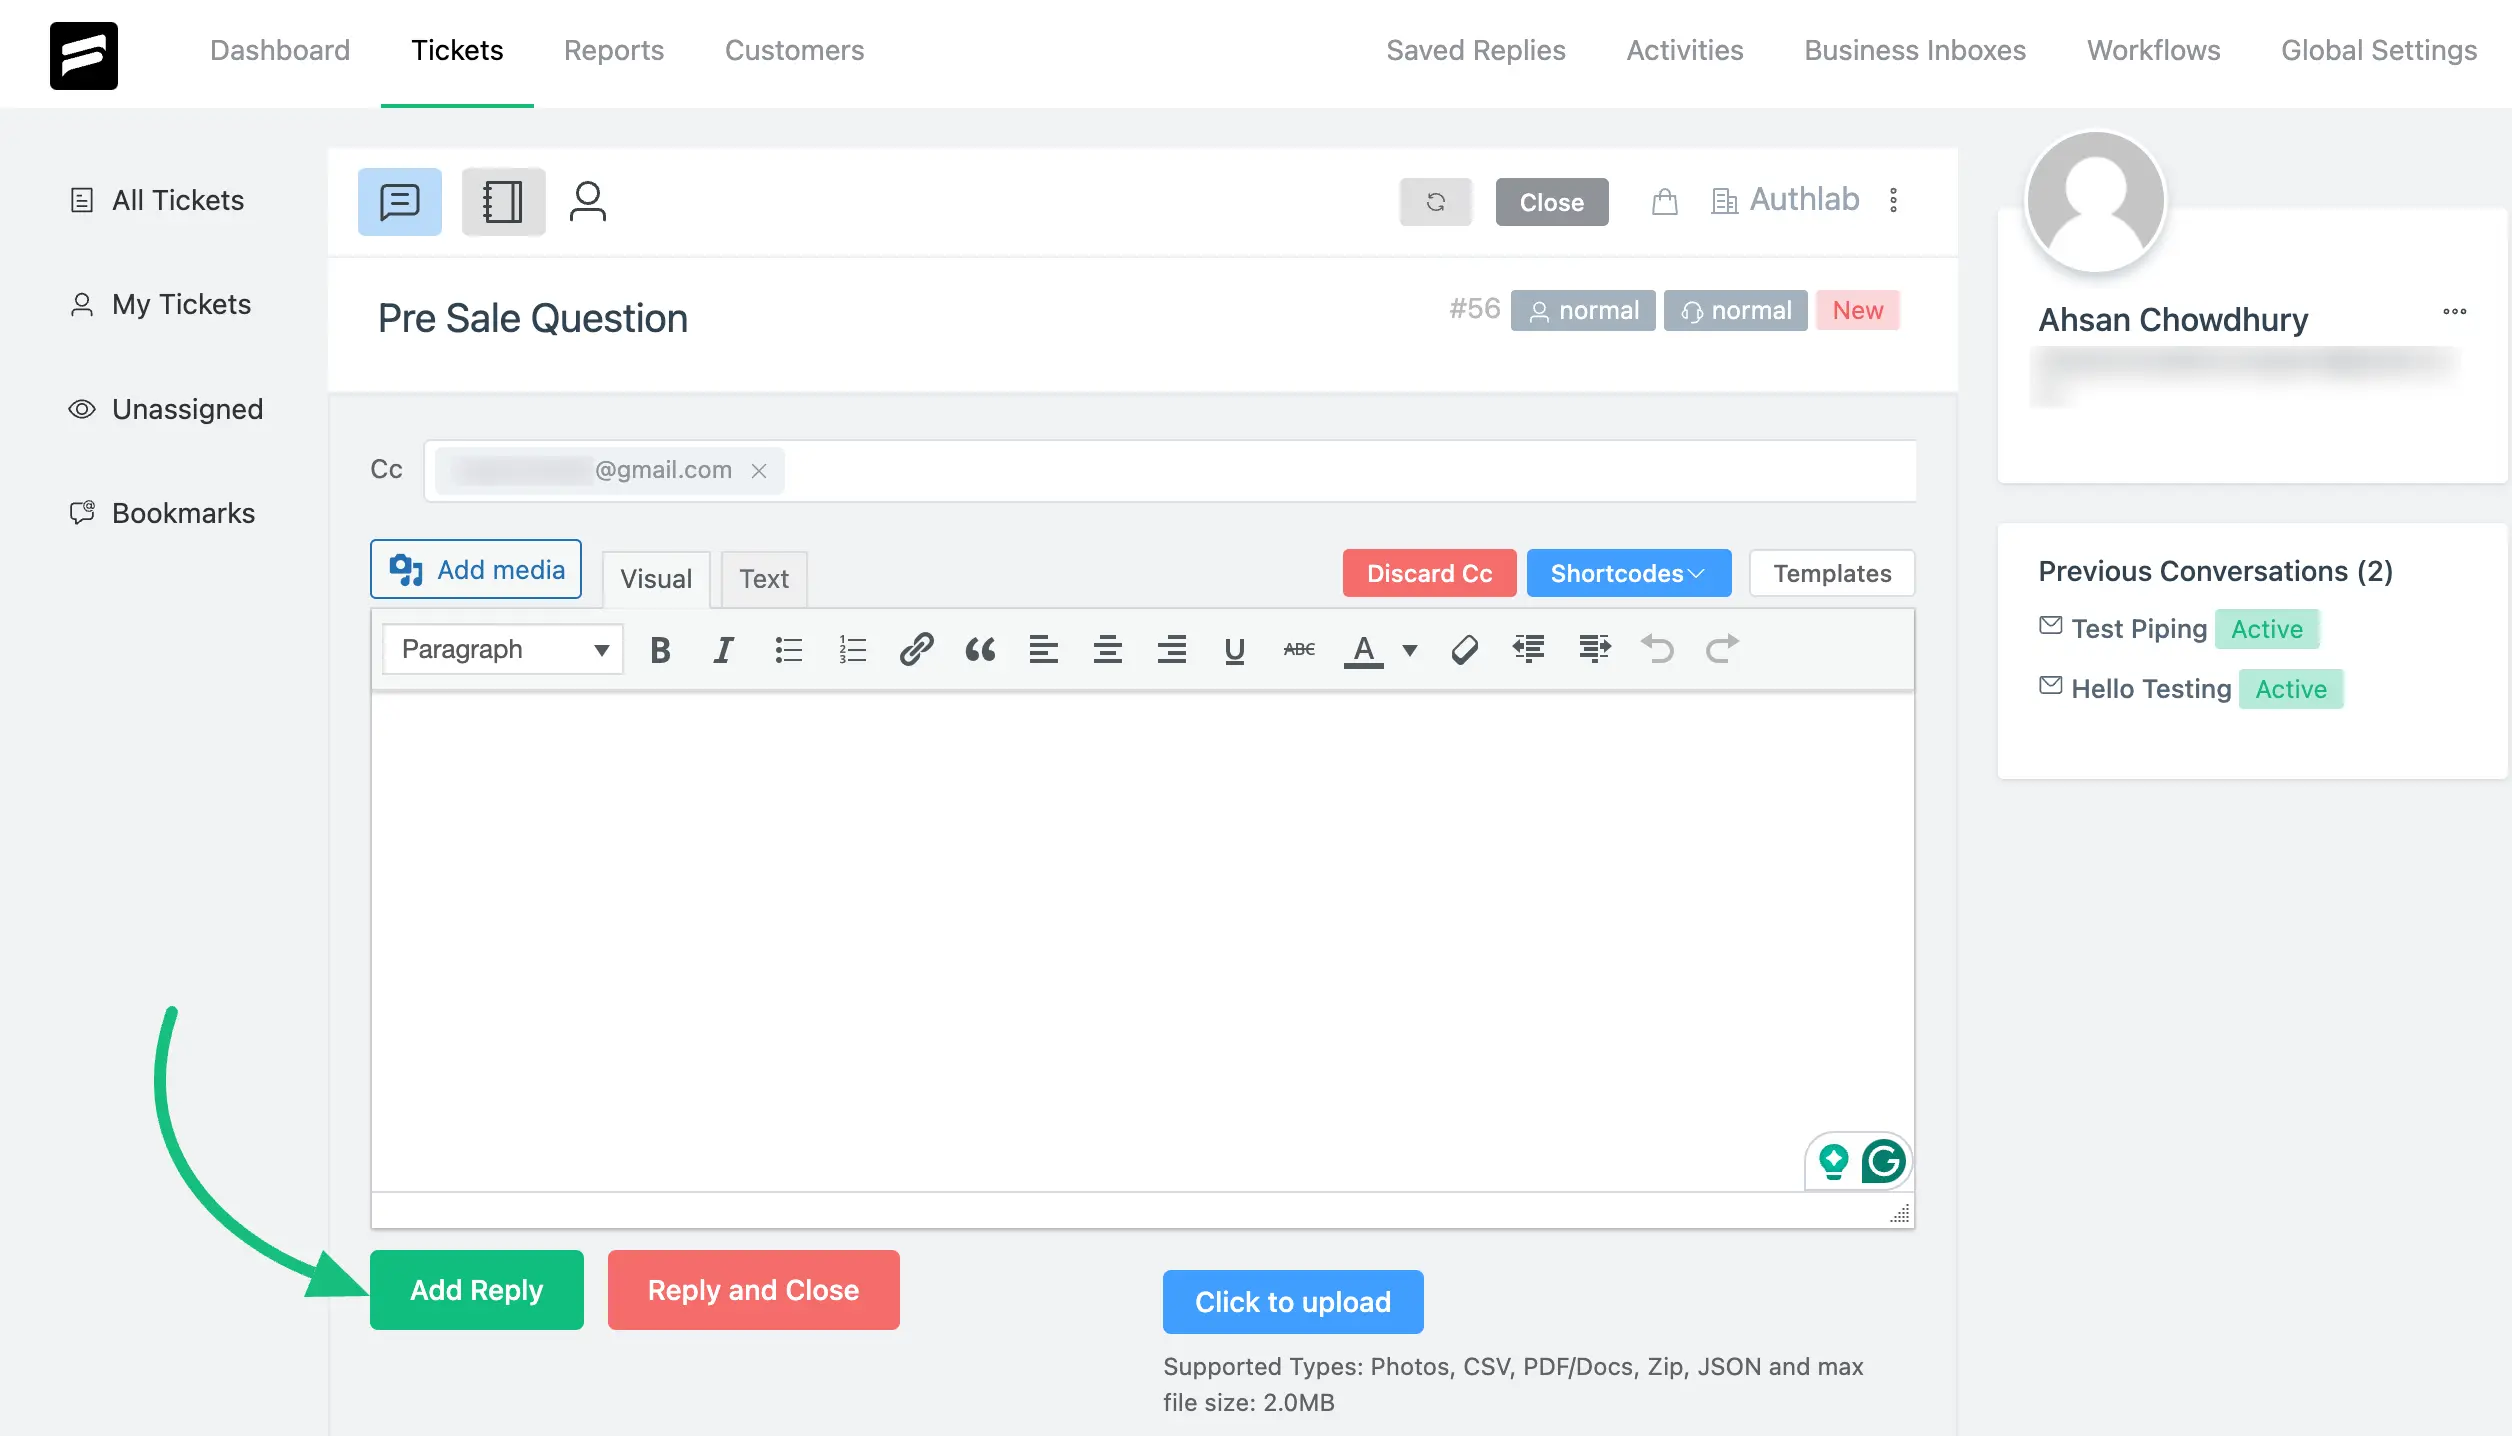
Task: Open the font color picker dropdown
Action: 1406,649
